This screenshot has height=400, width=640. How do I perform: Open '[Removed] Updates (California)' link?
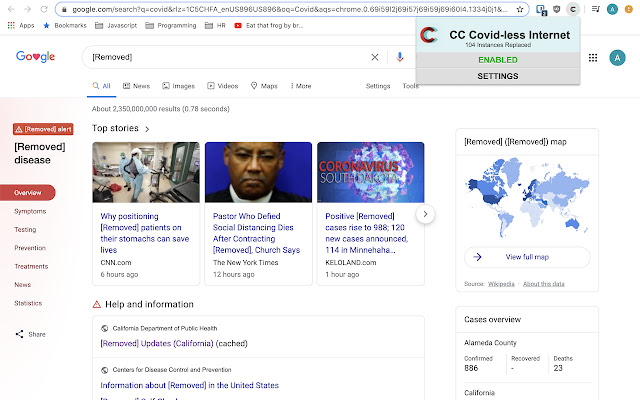click(157, 344)
